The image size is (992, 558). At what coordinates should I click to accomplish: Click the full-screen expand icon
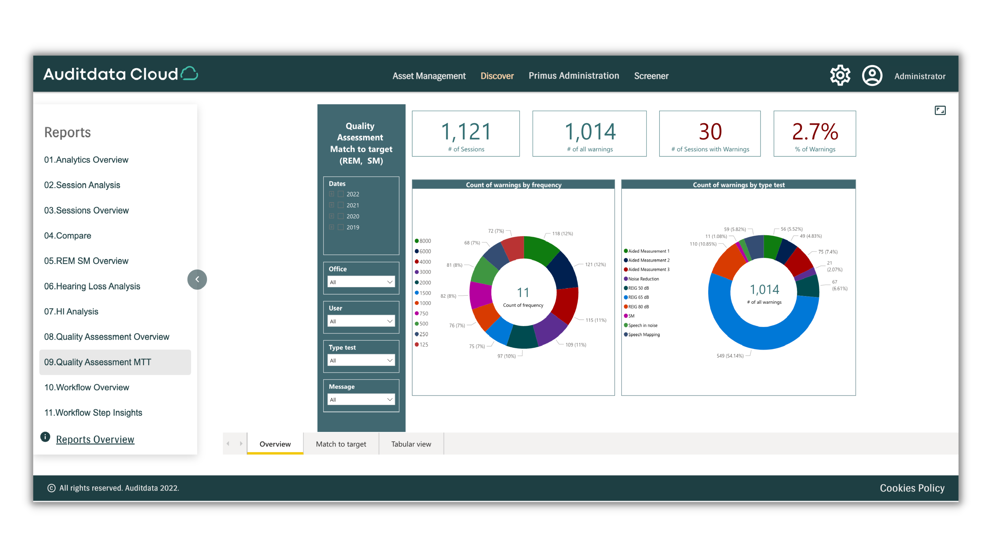940,110
